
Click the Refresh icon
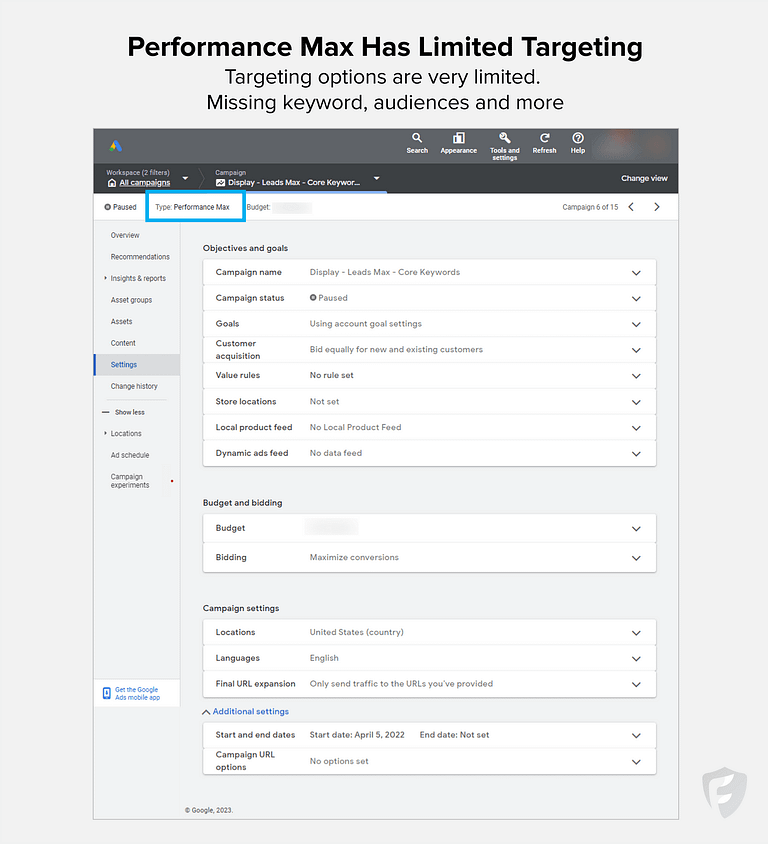tap(544, 142)
